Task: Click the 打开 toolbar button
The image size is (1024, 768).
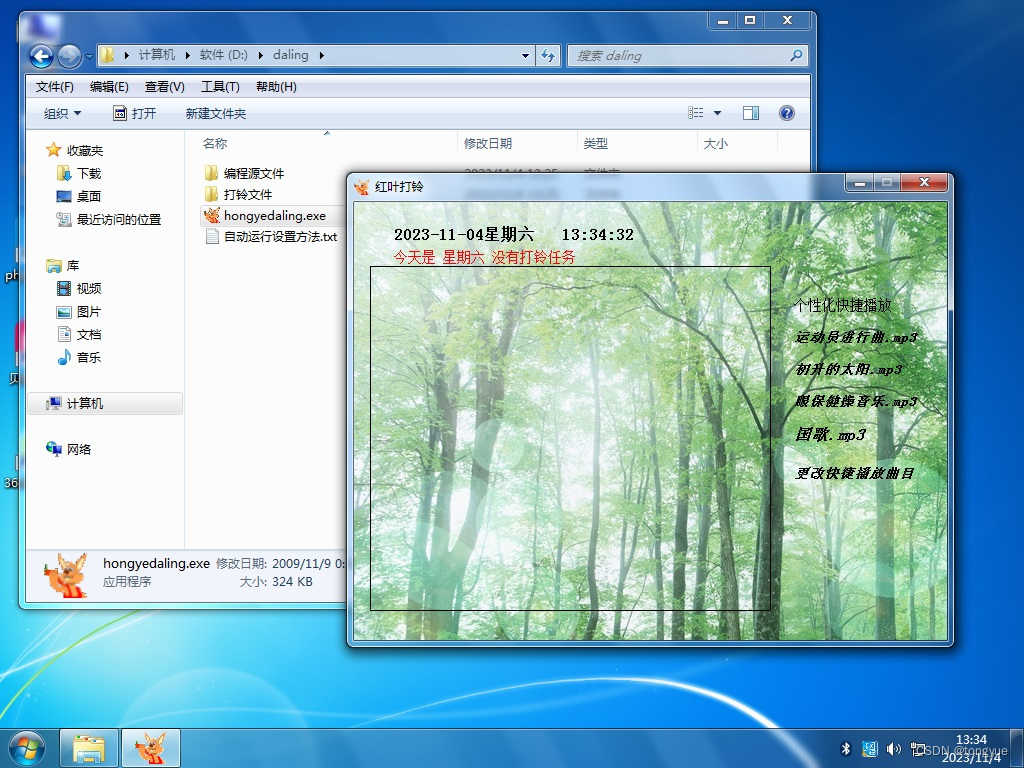Action: [x=135, y=114]
